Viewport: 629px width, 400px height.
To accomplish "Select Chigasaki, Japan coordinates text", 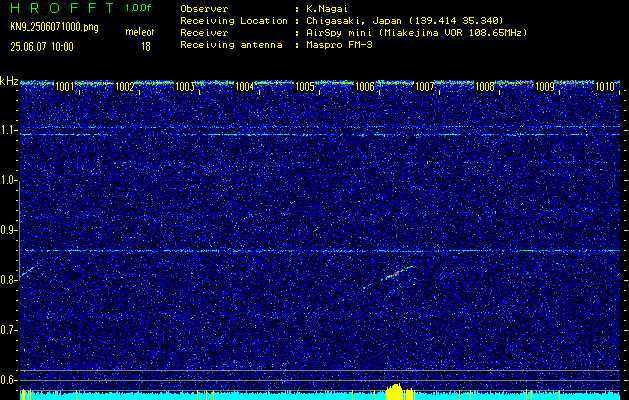I will [404, 20].
